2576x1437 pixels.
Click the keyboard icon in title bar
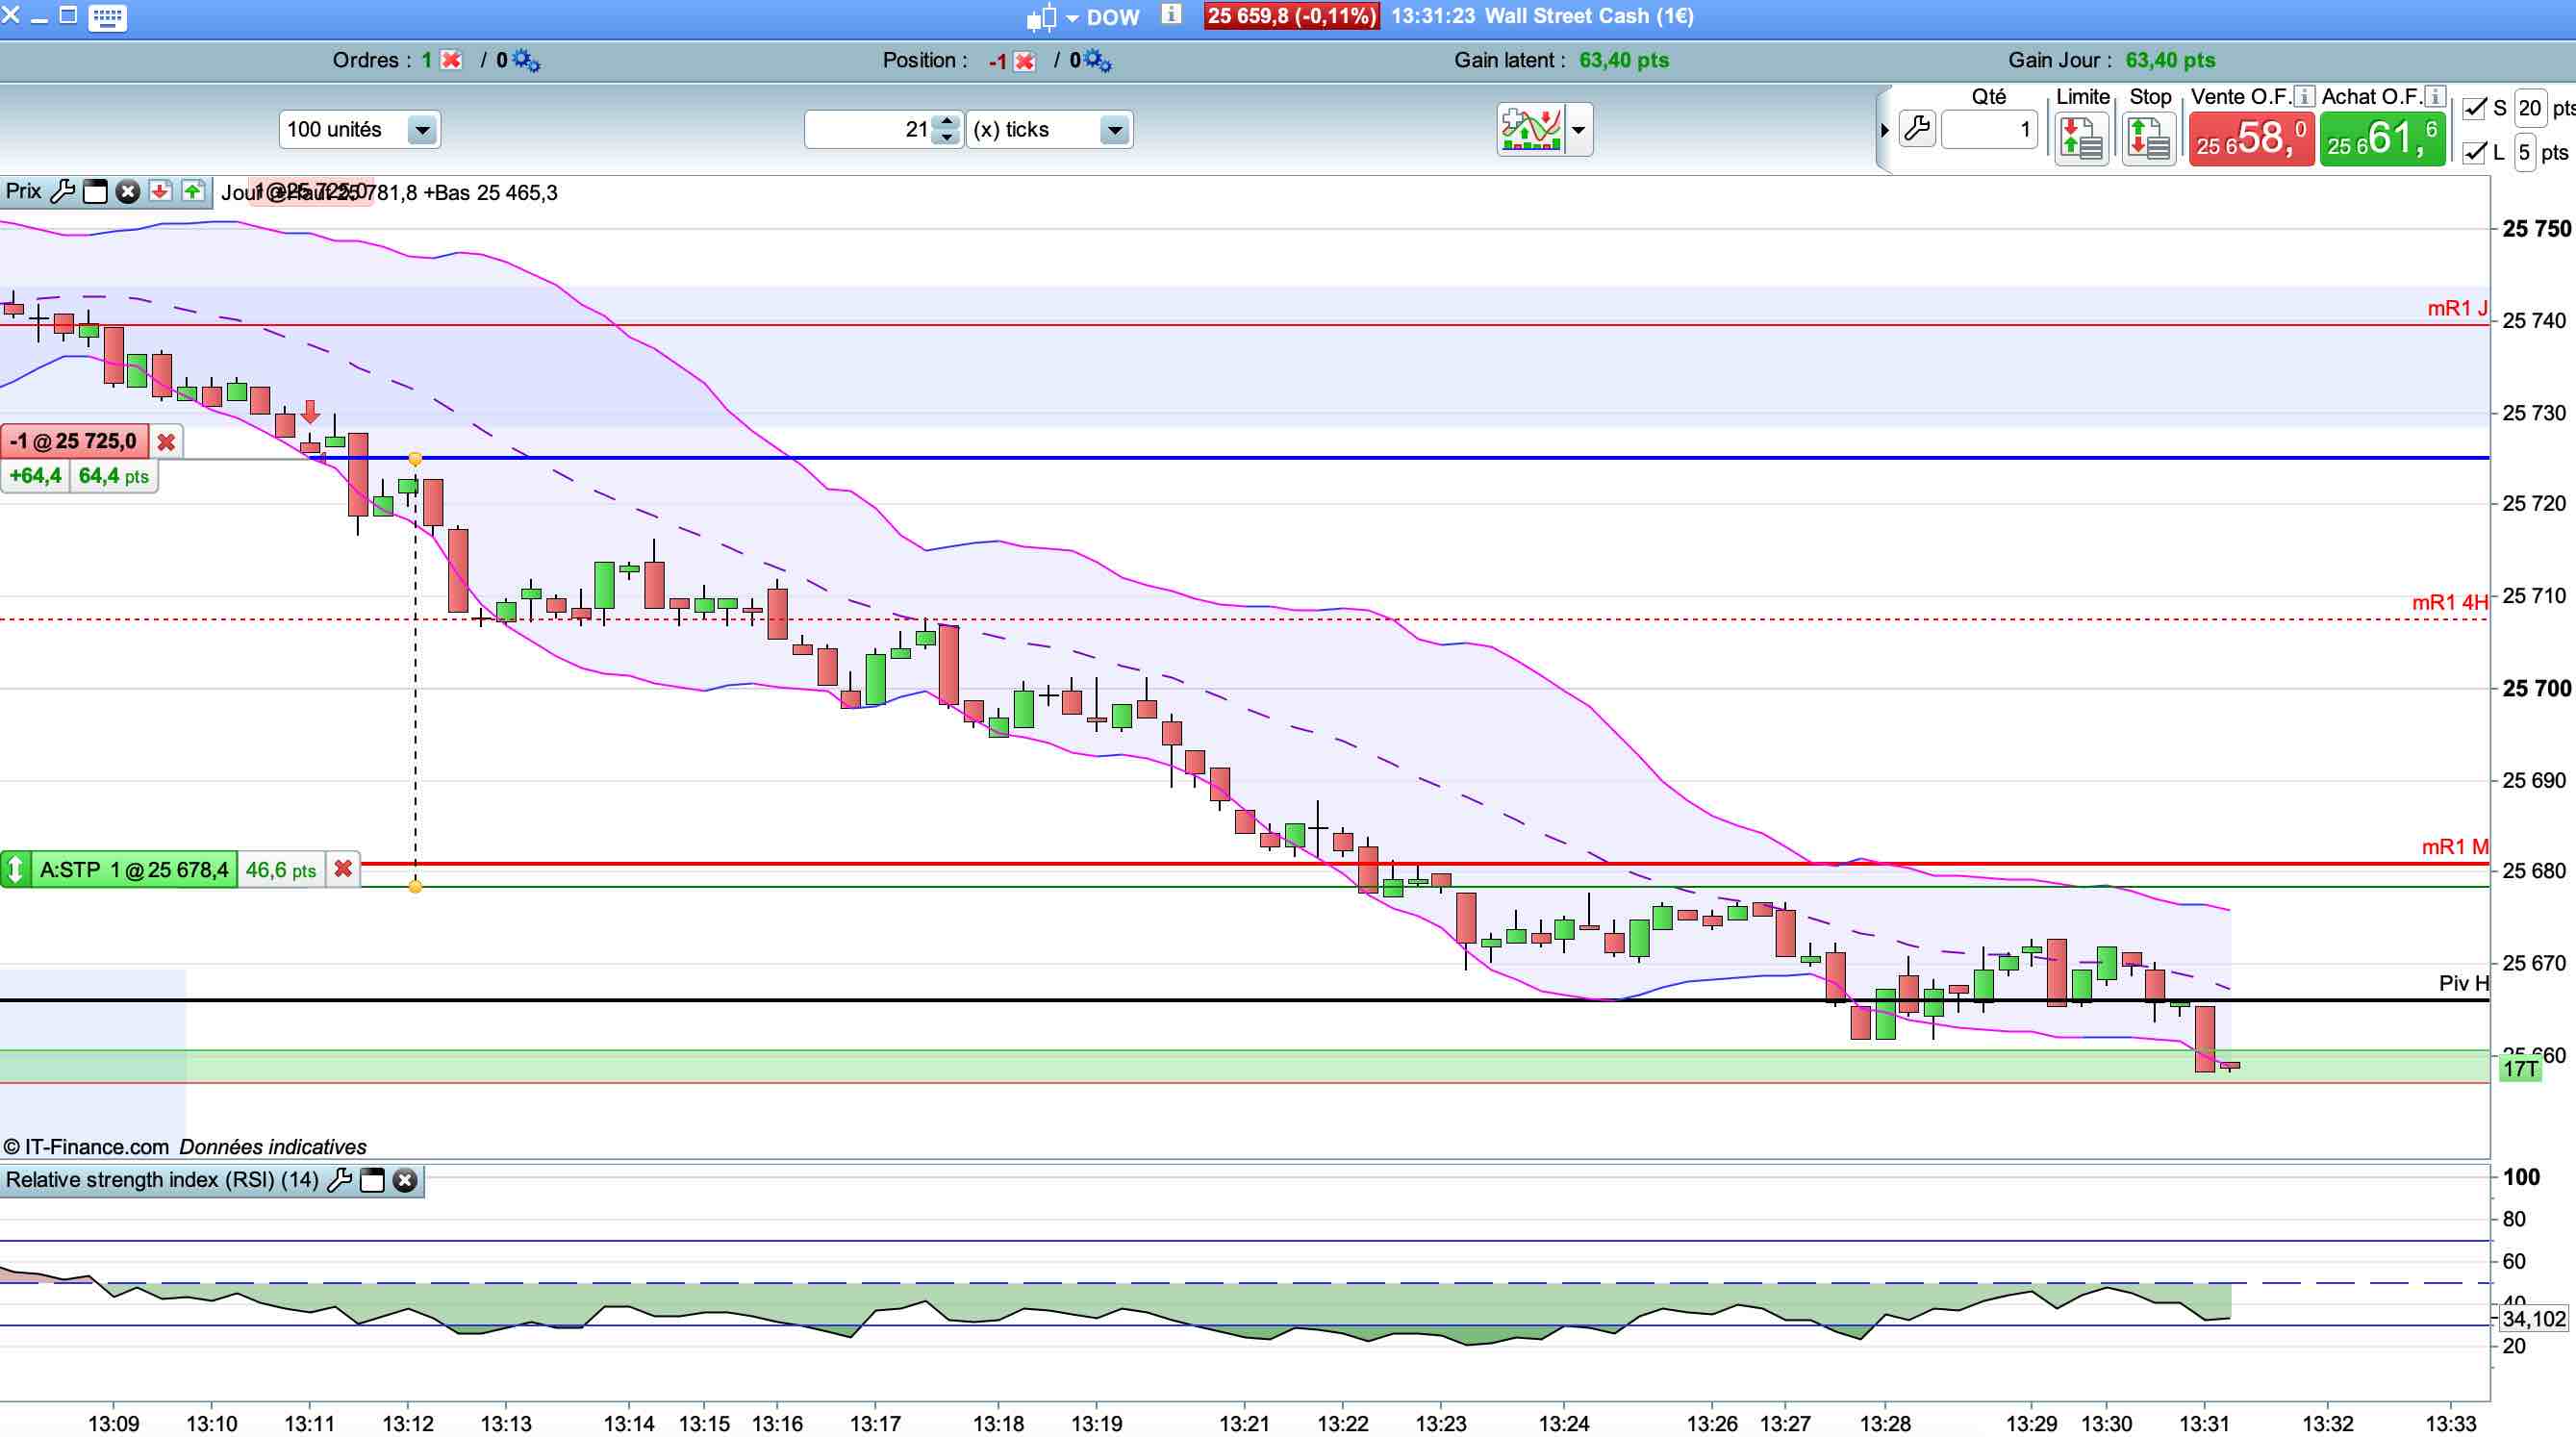[x=107, y=17]
